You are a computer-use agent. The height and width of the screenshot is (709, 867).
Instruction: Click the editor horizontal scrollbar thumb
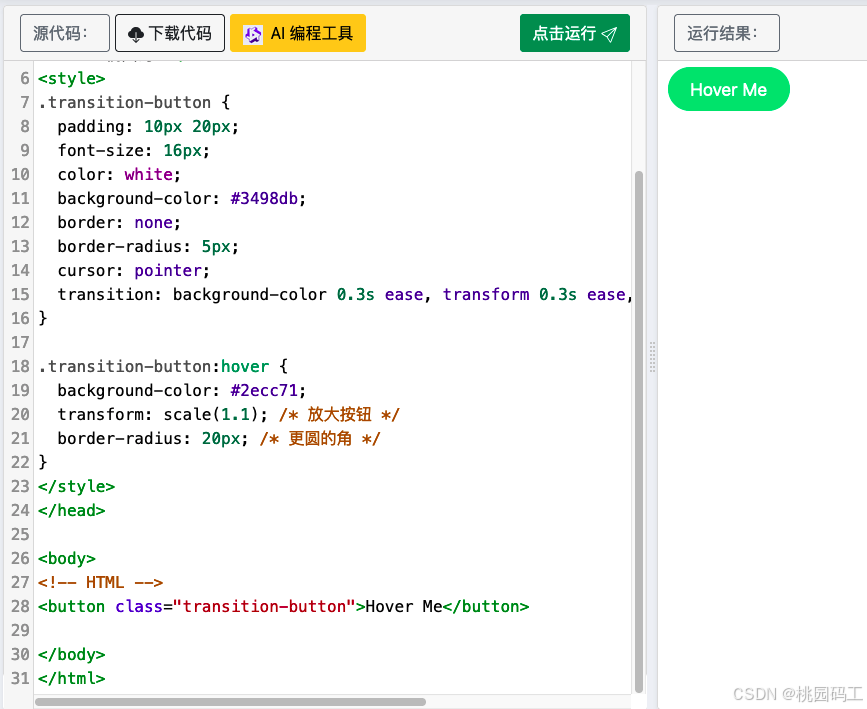tap(230, 702)
